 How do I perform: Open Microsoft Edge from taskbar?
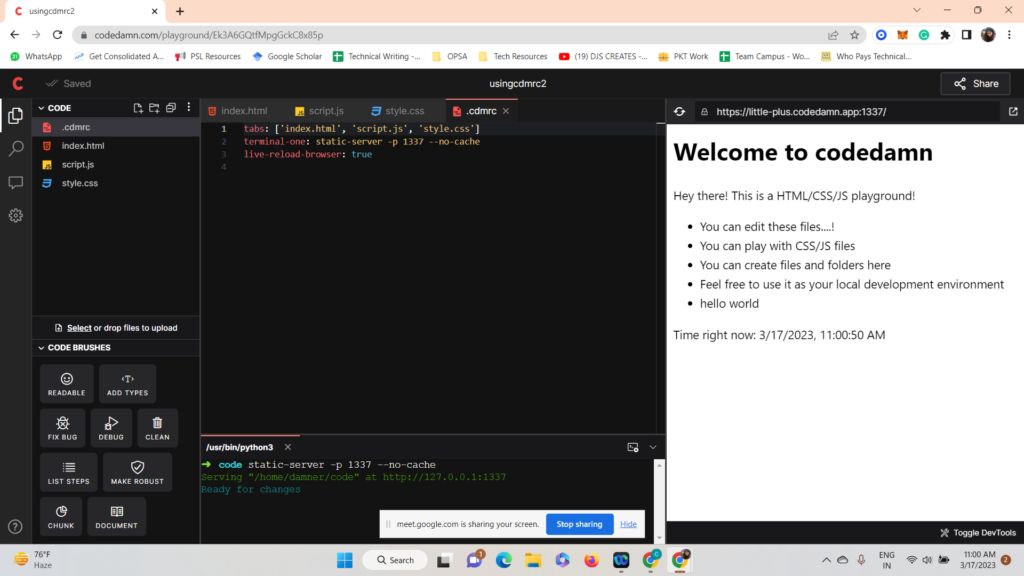[x=504, y=560]
